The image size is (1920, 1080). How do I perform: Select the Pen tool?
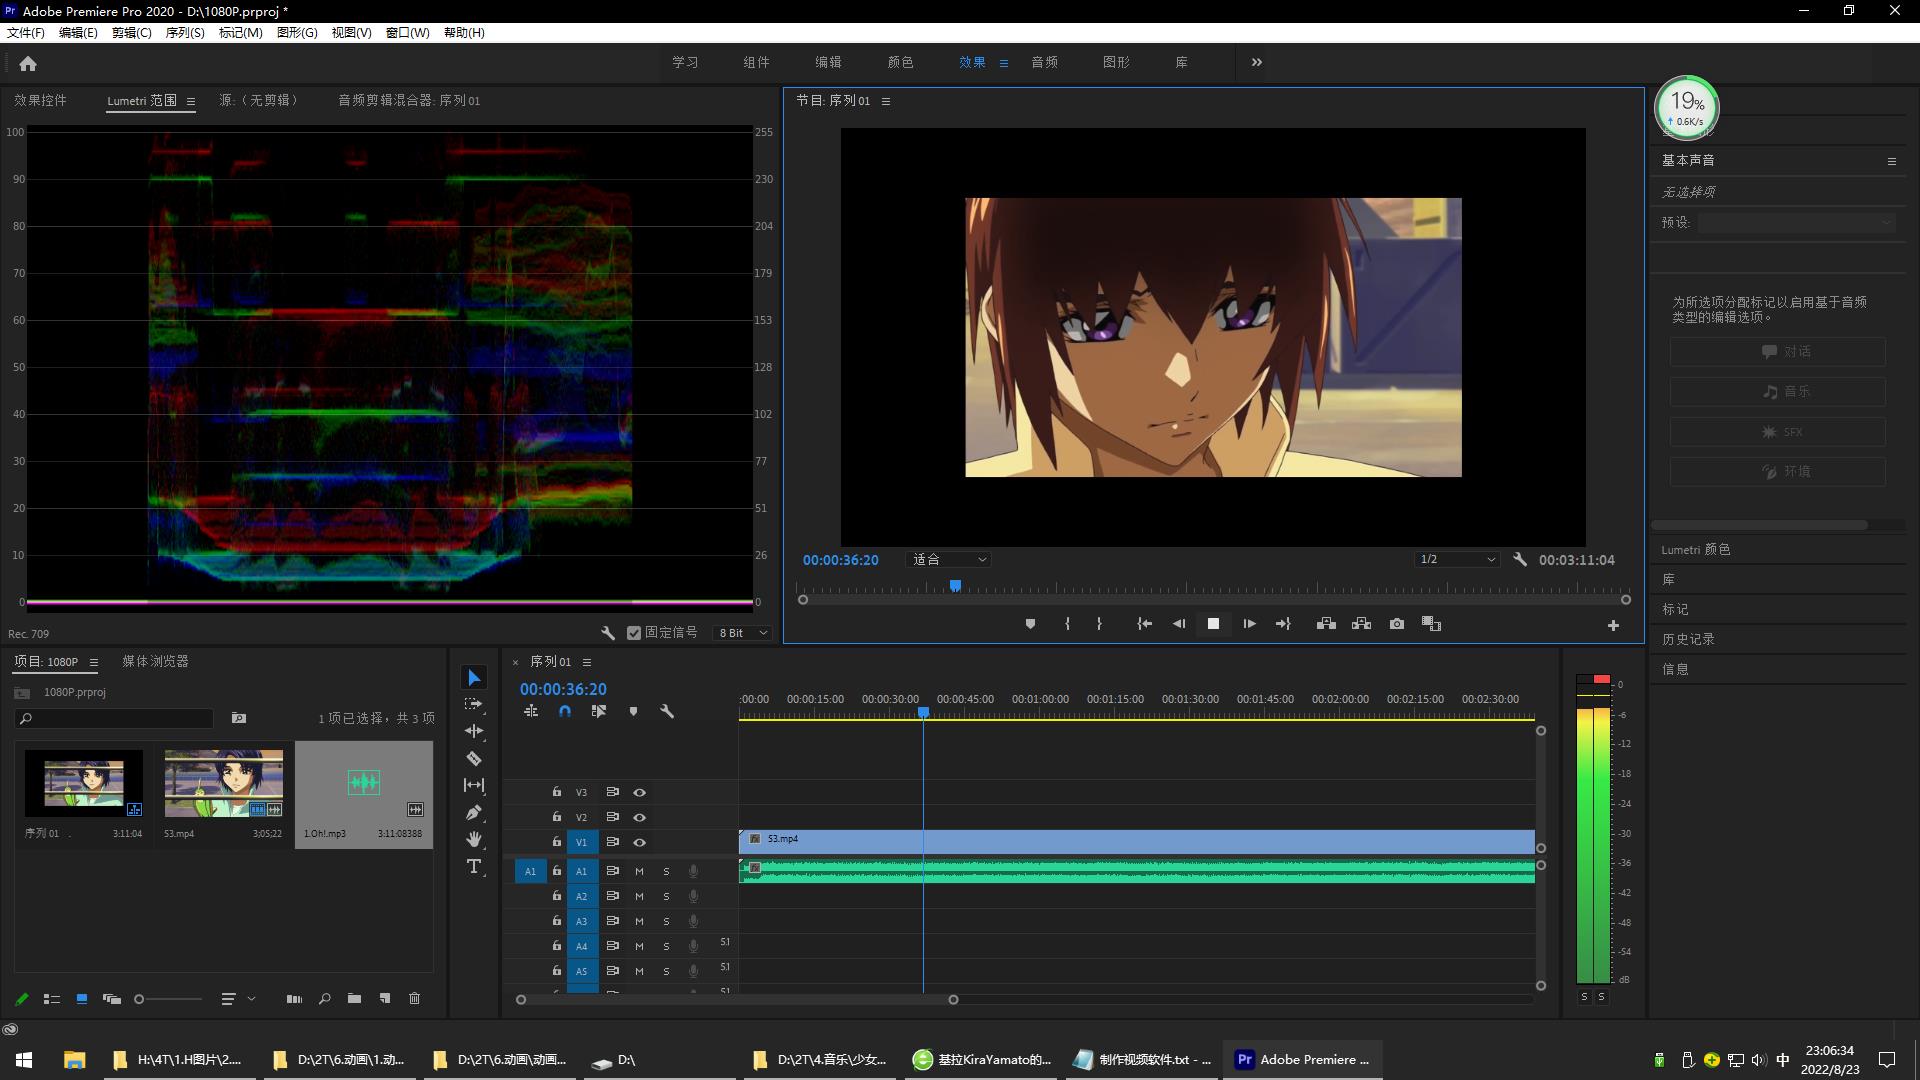[x=474, y=812]
